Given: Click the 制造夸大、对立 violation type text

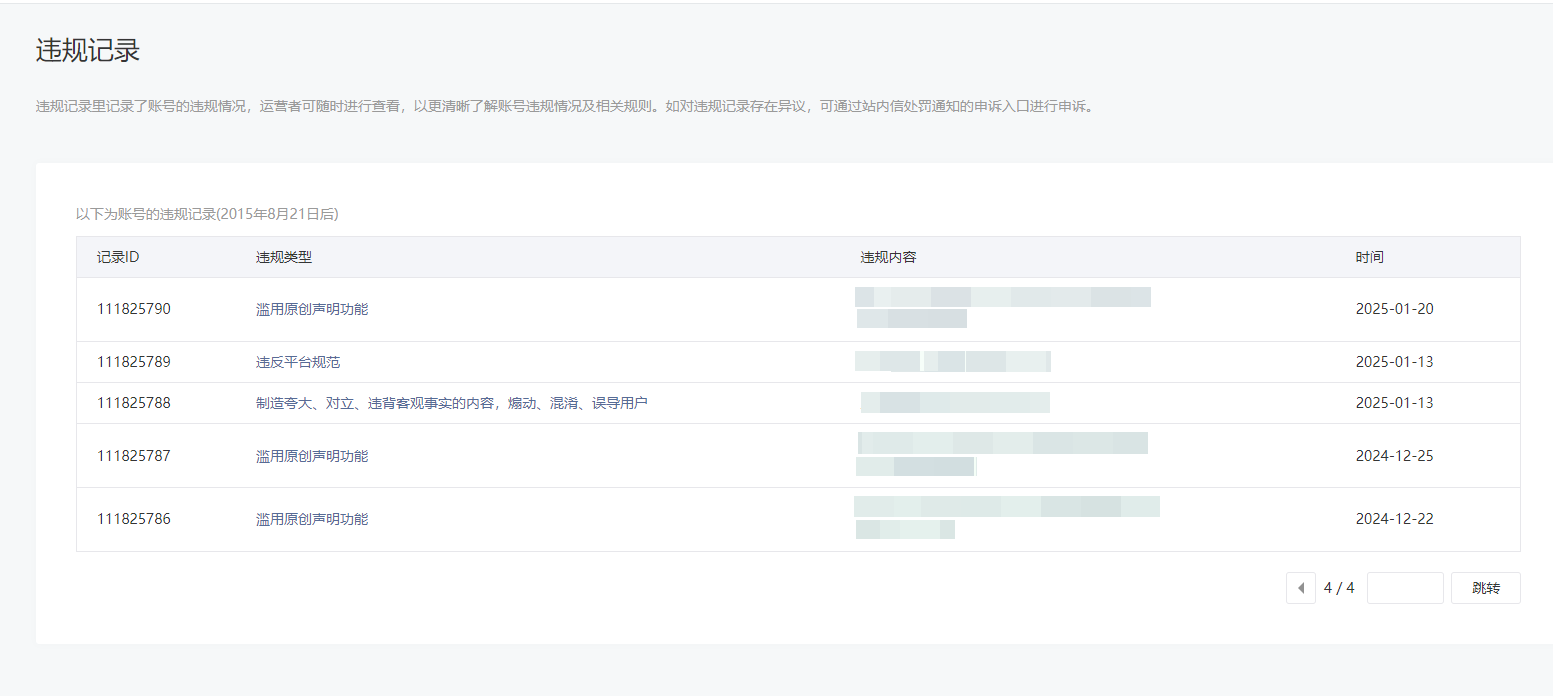Looking at the screenshot, I should point(451,403).
